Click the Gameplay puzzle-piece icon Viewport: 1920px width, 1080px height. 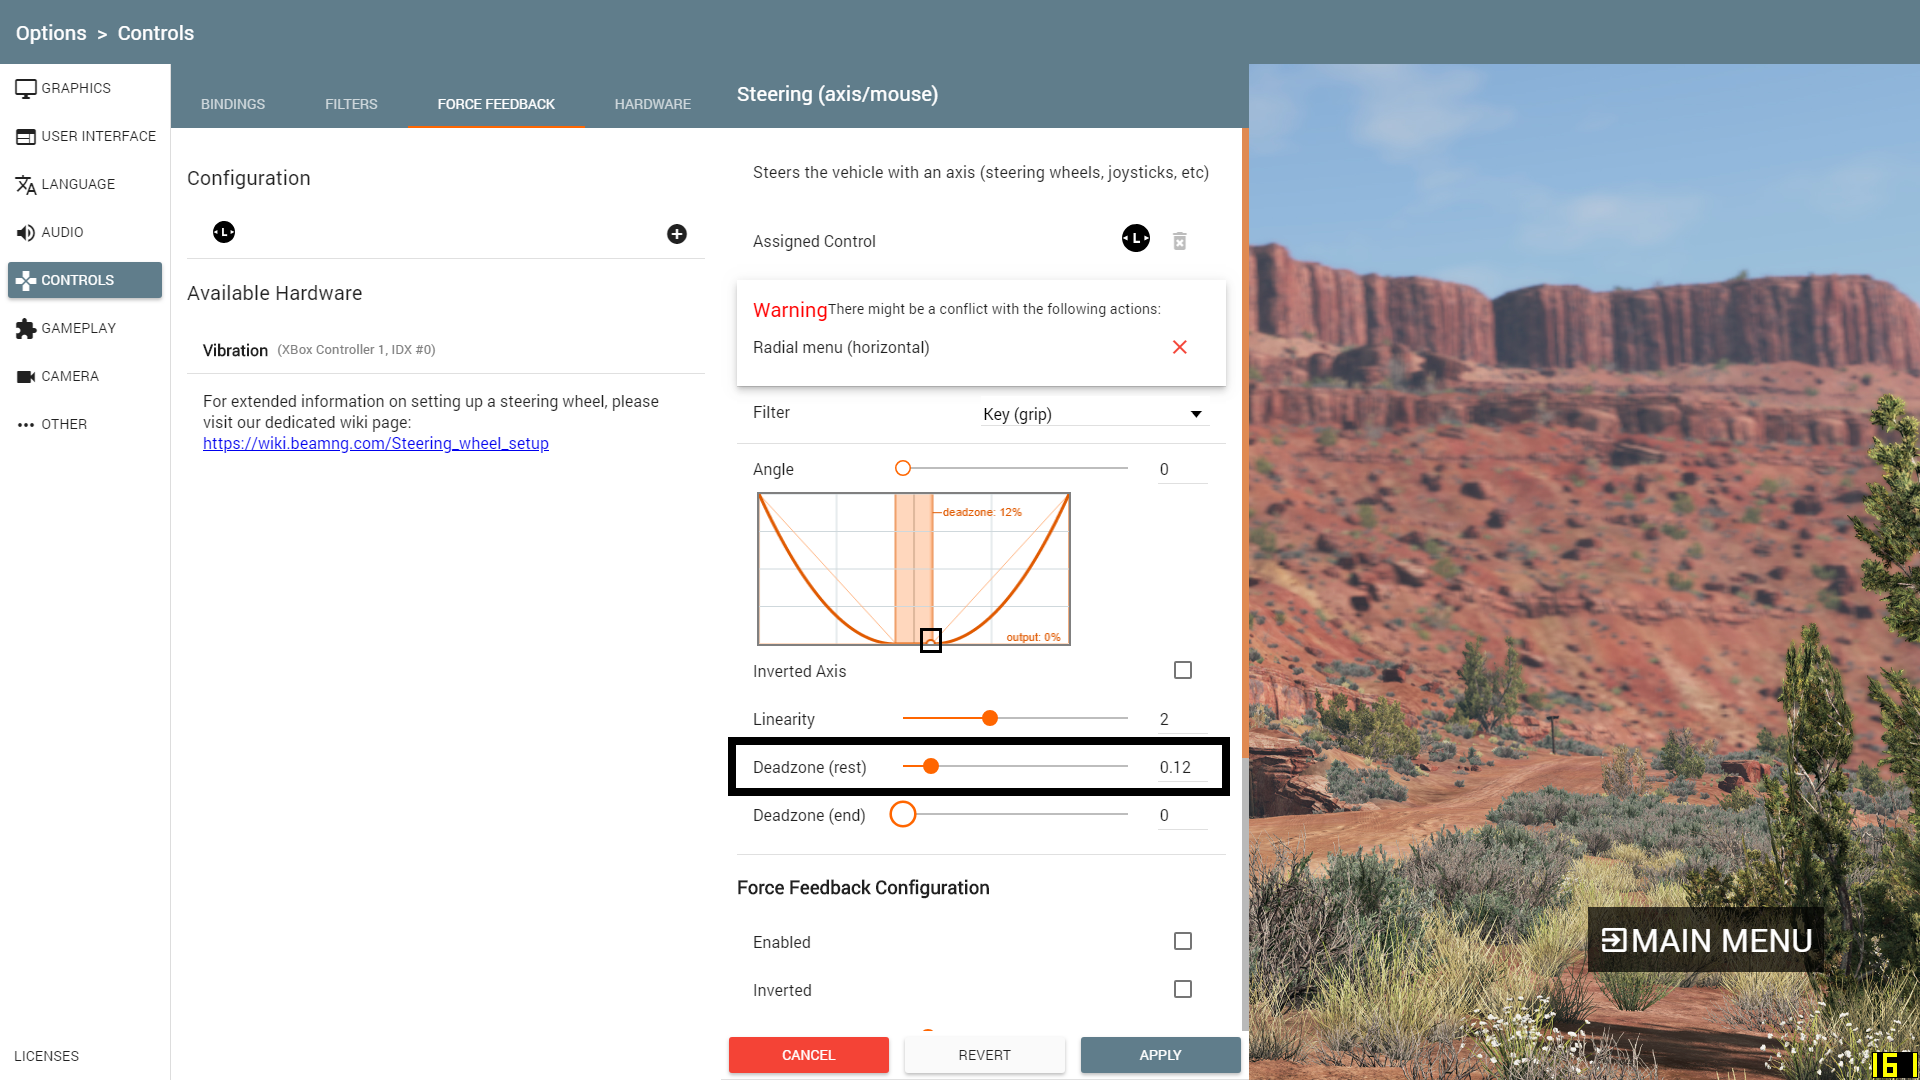click(x=26, y=329)
